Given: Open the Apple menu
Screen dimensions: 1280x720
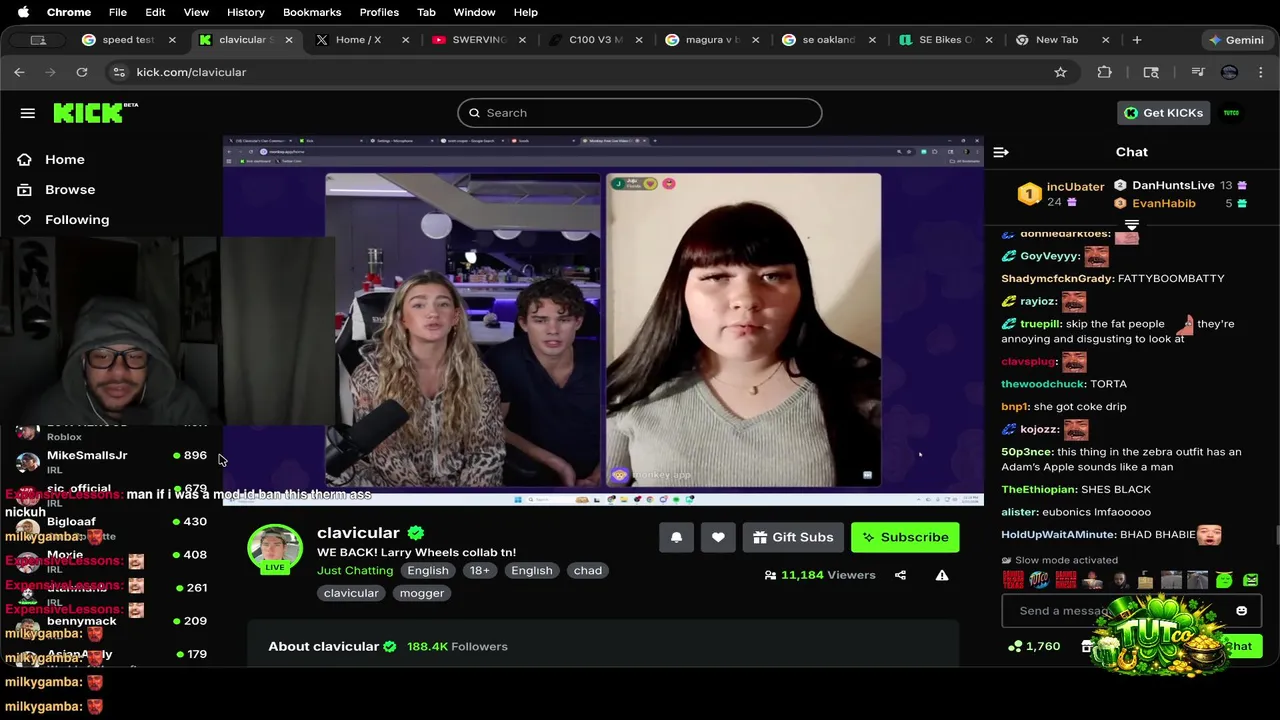Looking at the screenshot, I should click(x=23, y=12).
